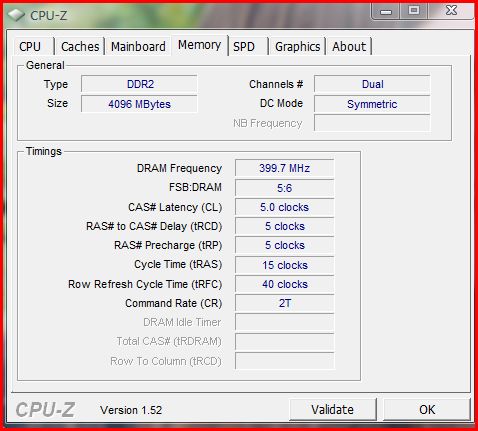Click the empty Total CAS# (tRDRAM) field
Screen dimensions: 478x431
(x=284, y=341)
